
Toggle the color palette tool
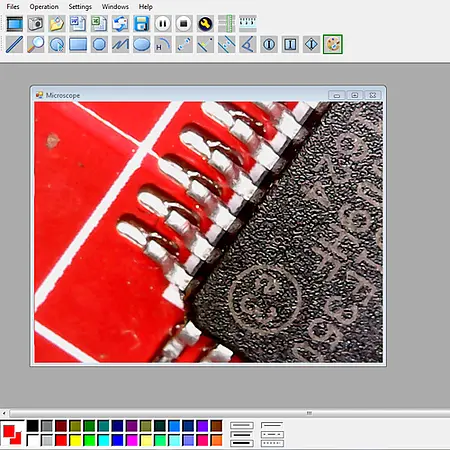point(333,44)
